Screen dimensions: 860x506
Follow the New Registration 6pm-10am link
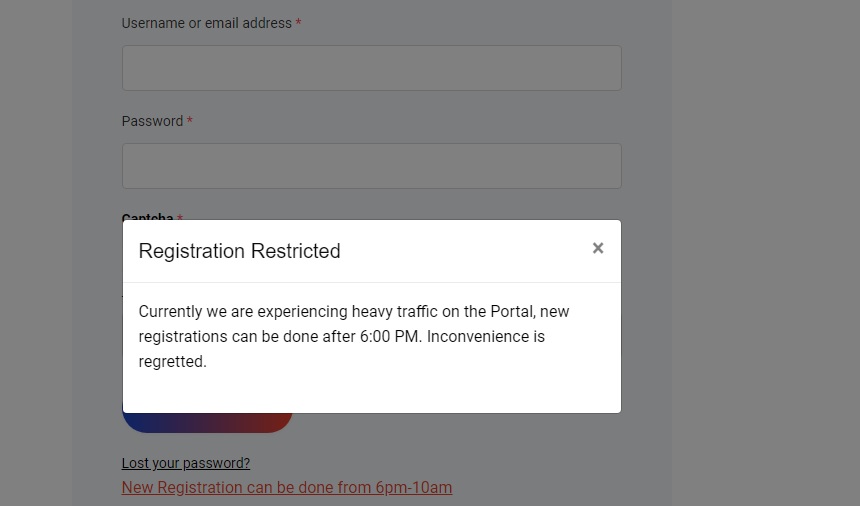(287, 487)
